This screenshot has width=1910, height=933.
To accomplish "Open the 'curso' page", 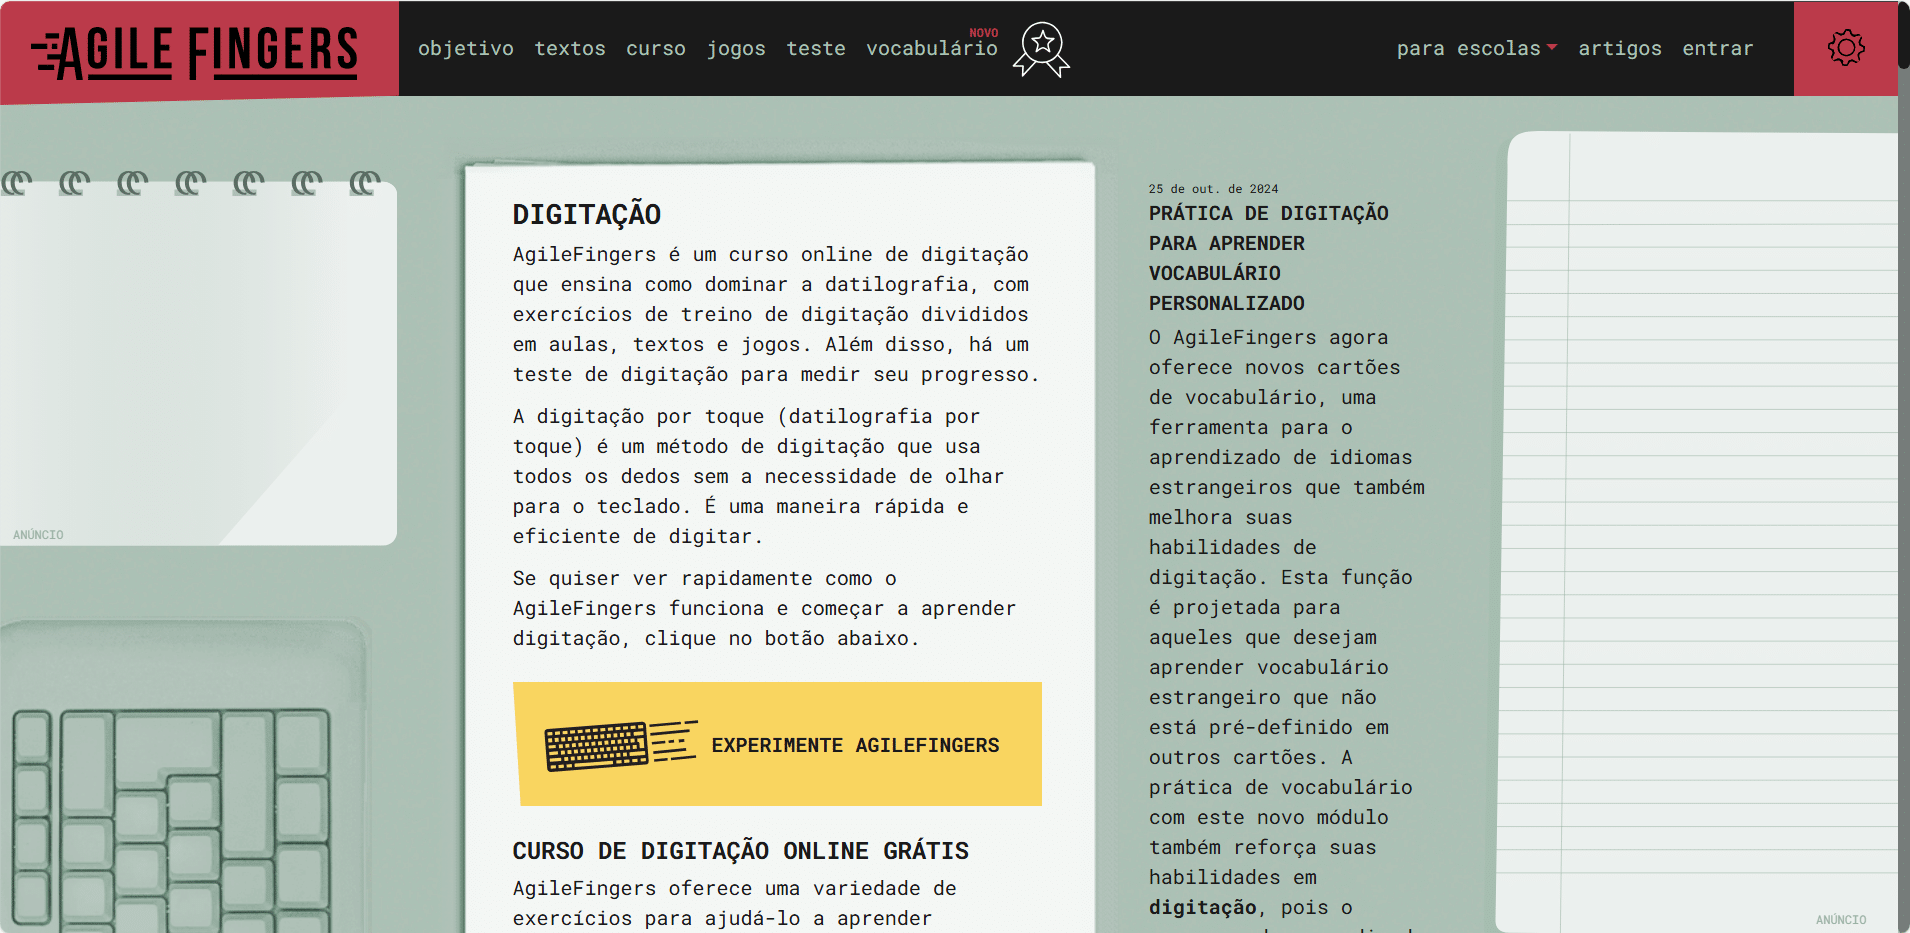I will pyautogui.click(x=656, y=48).
